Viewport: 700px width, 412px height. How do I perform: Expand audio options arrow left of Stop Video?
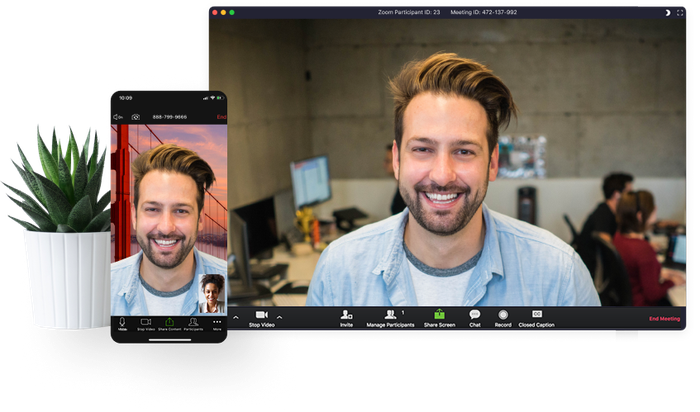(x=236, y=317)
